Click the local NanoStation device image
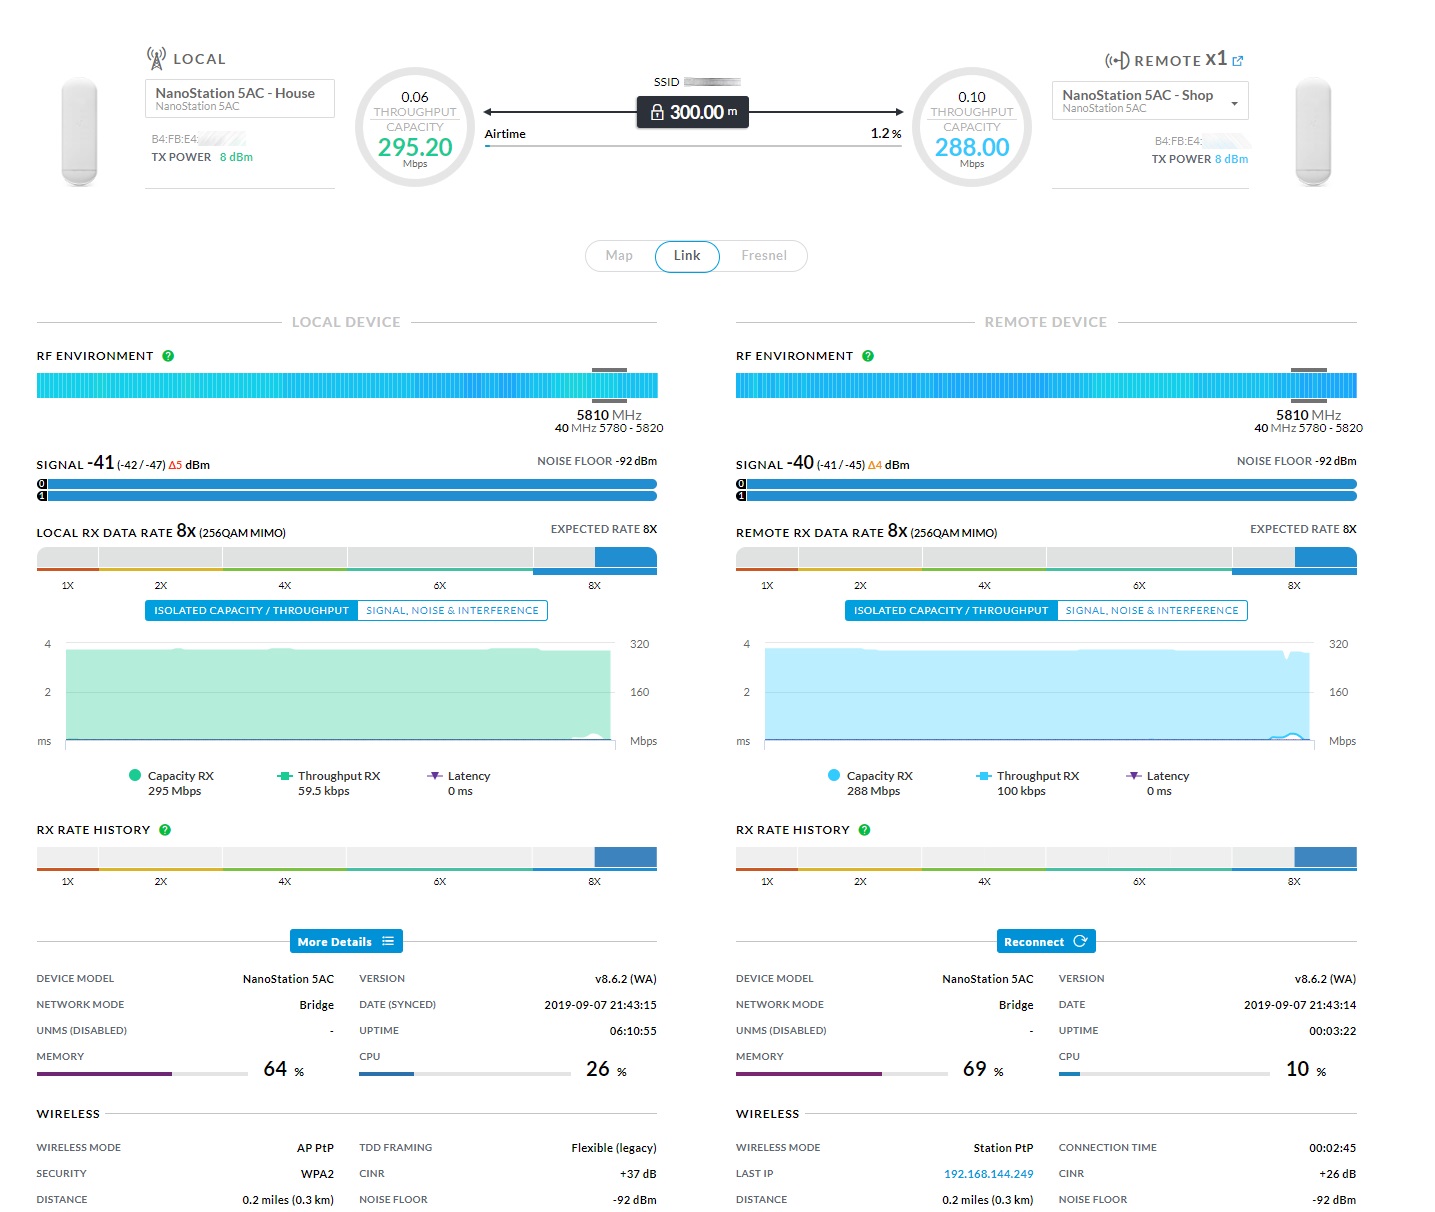 (x=80, y=132)
